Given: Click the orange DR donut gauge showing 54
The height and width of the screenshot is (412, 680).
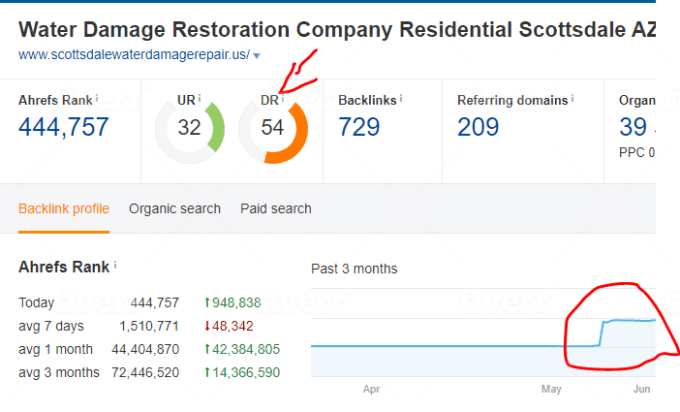Looking at the screenshot, I should tap(273, 128).
